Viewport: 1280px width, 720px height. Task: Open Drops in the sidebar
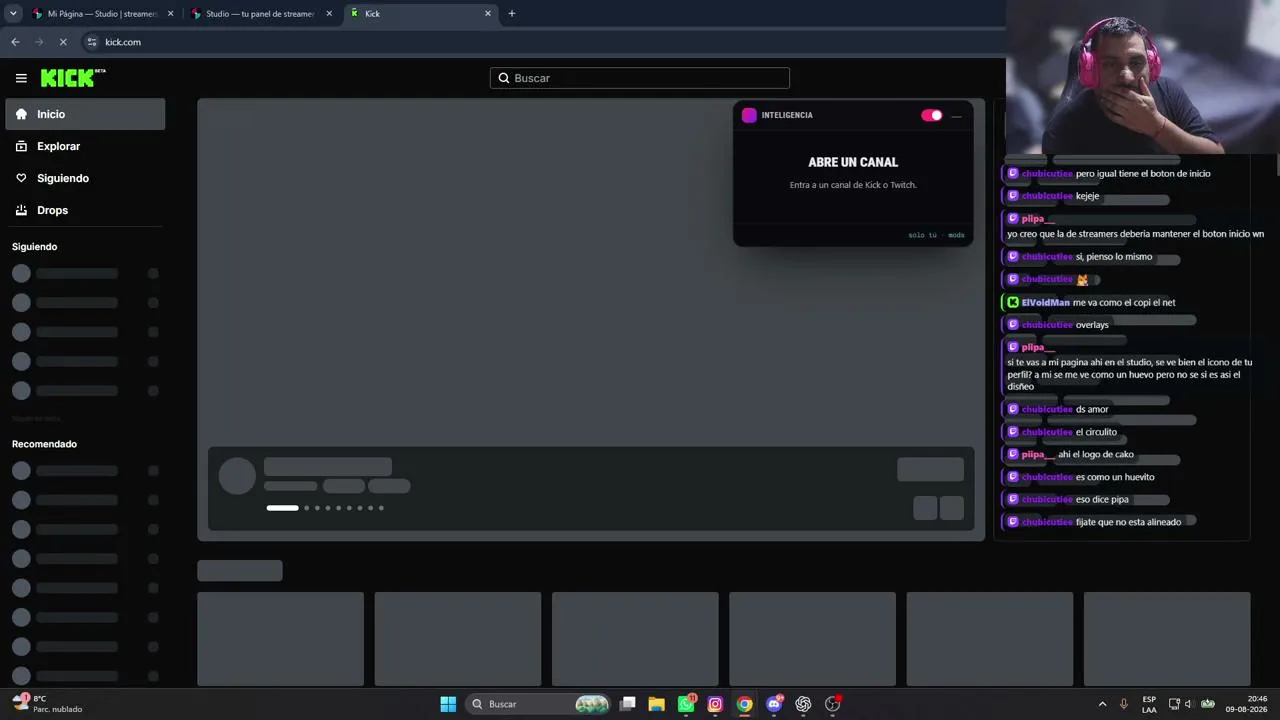coord(85,210)
